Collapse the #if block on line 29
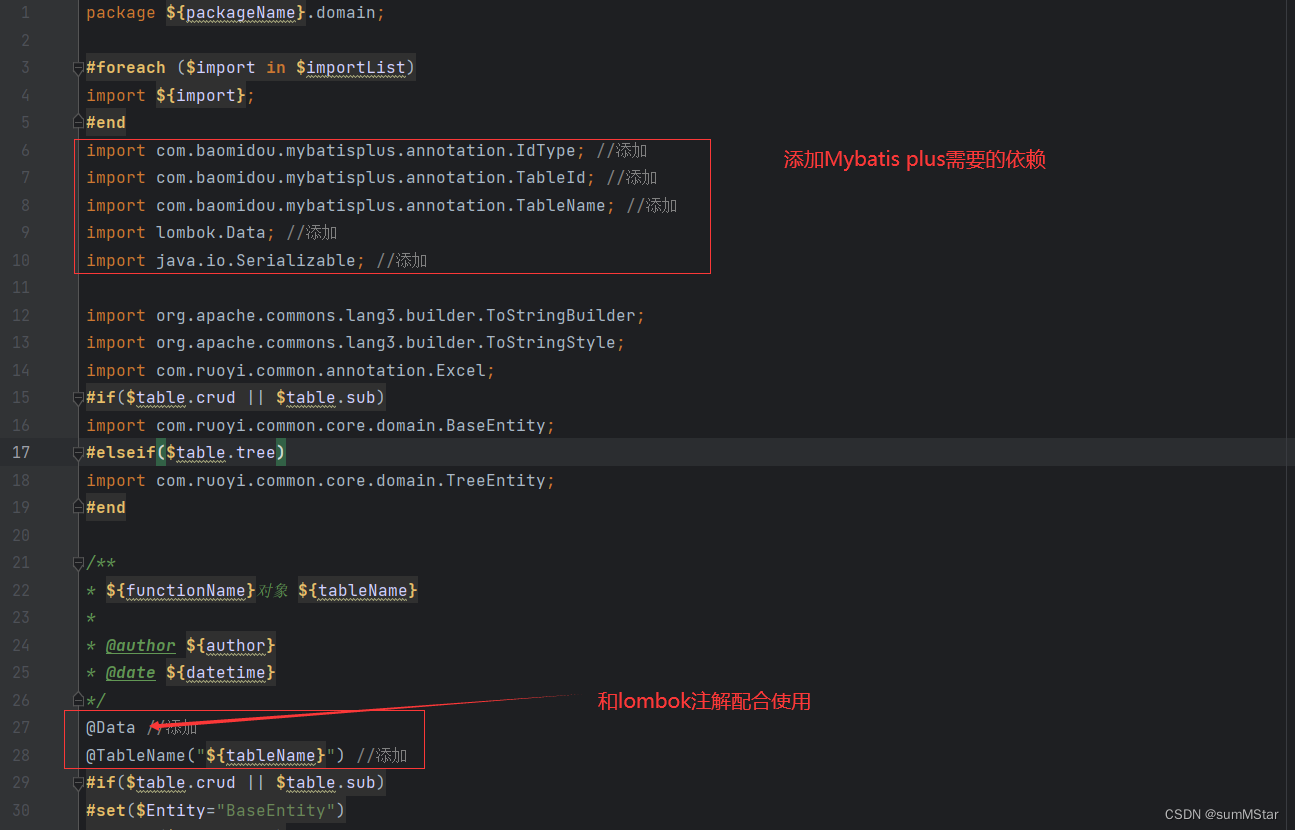1295x830 pixels. pyautogui.click(x=78, y=783)
